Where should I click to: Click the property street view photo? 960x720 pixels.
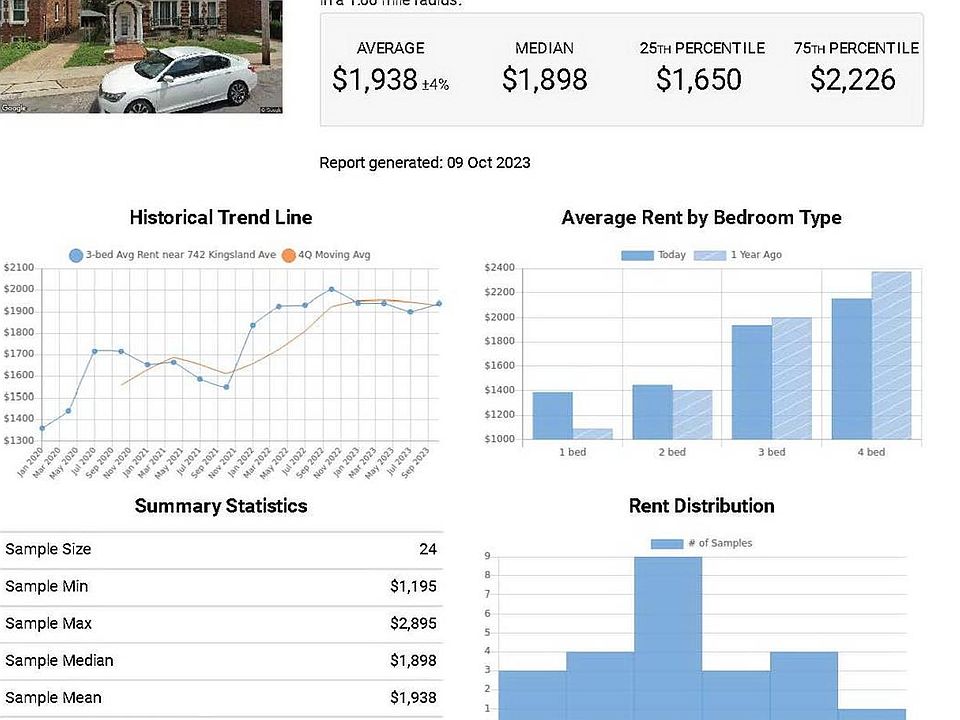141,56
